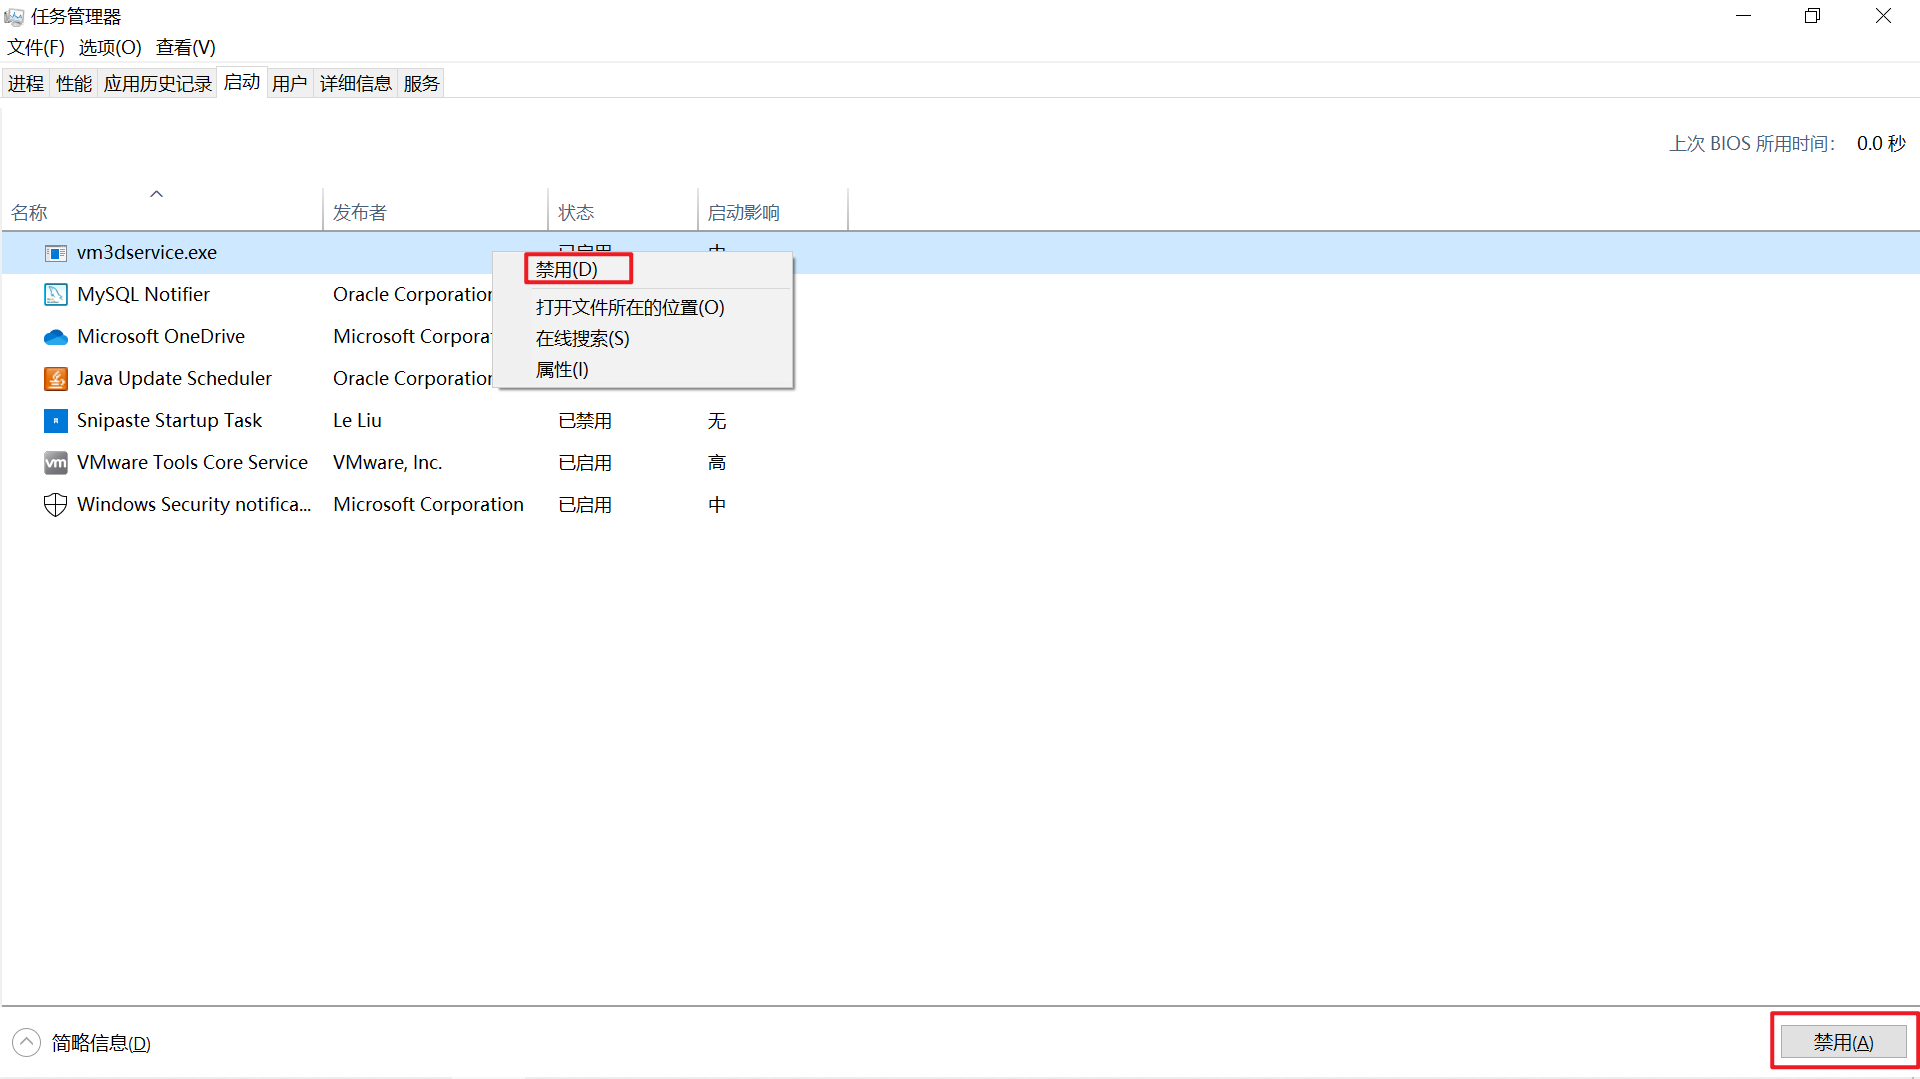This screenshot has height=1079, width=1920.
Task: Click Oracle Corporation publisher in Java Update row
Action: pos(413,379)
